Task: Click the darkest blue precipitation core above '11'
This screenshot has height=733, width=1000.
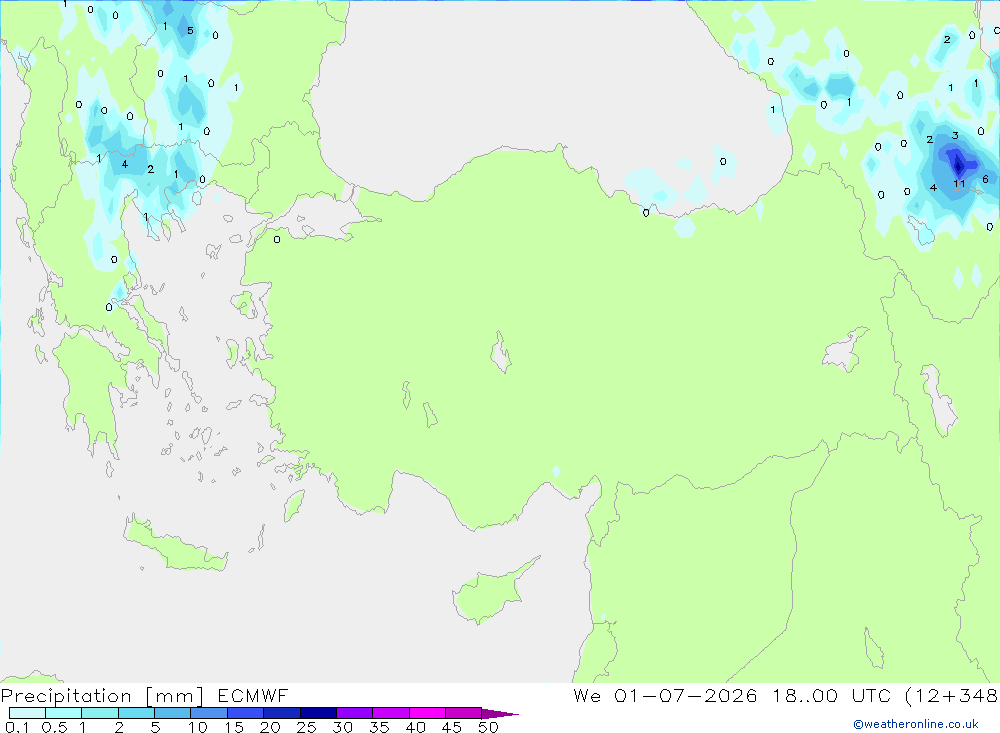Action: tap(958, 165)
